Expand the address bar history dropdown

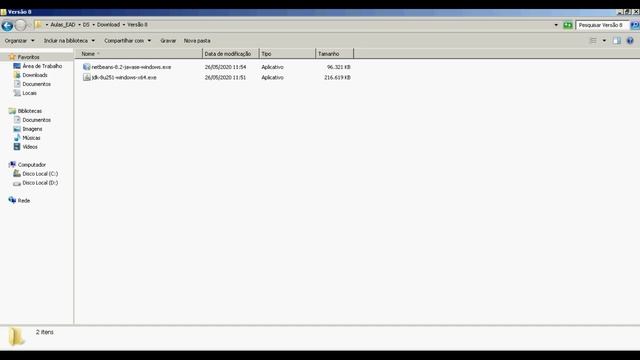coord(556,25)
